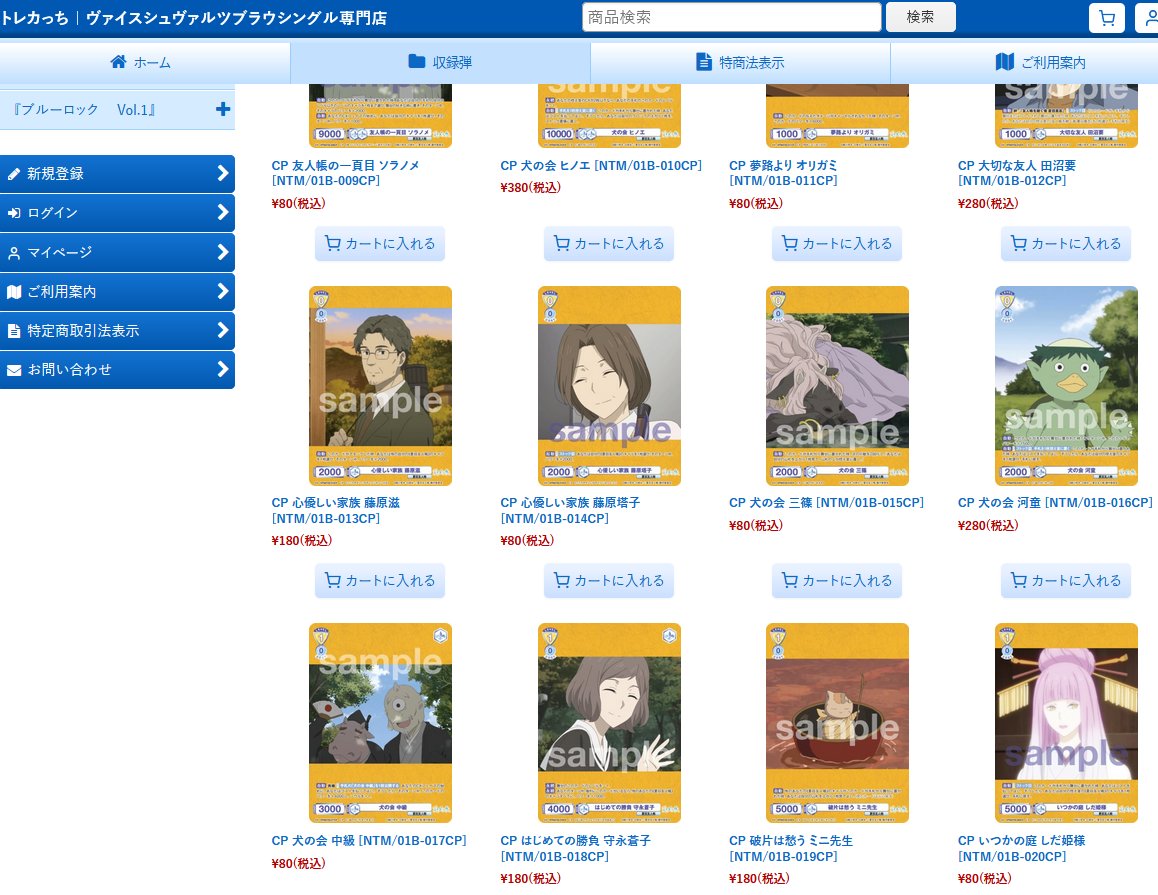Add ソラノメ NTM/01B-009CP to cart
Image resolution: width=1158 pixels, height=895 pixels.
pyautogui.click(x=380, y=244)
